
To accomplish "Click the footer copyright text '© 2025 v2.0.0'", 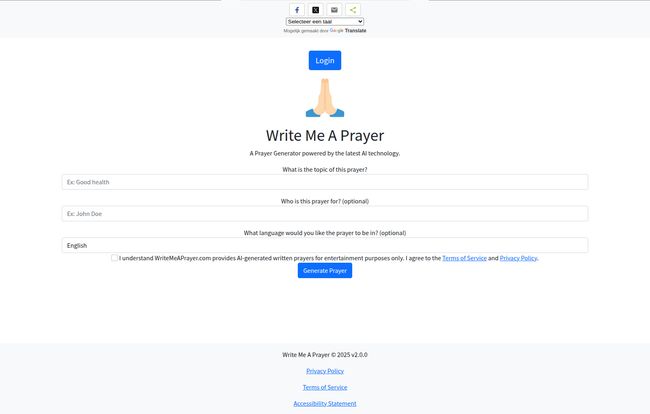I will [x=349, y=355].
